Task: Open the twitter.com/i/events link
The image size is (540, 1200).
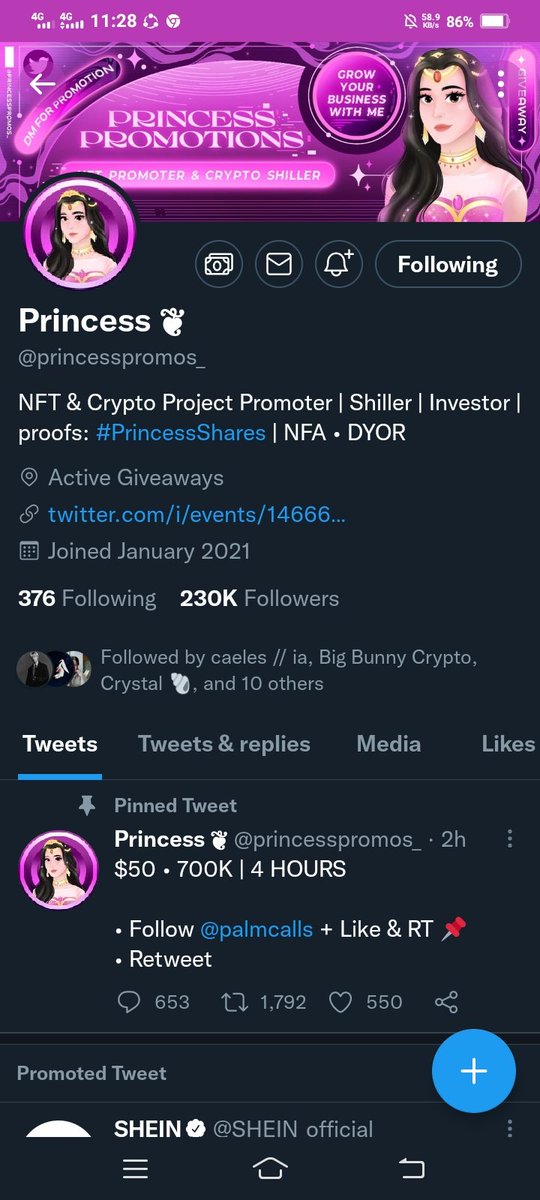Action: 197,514
